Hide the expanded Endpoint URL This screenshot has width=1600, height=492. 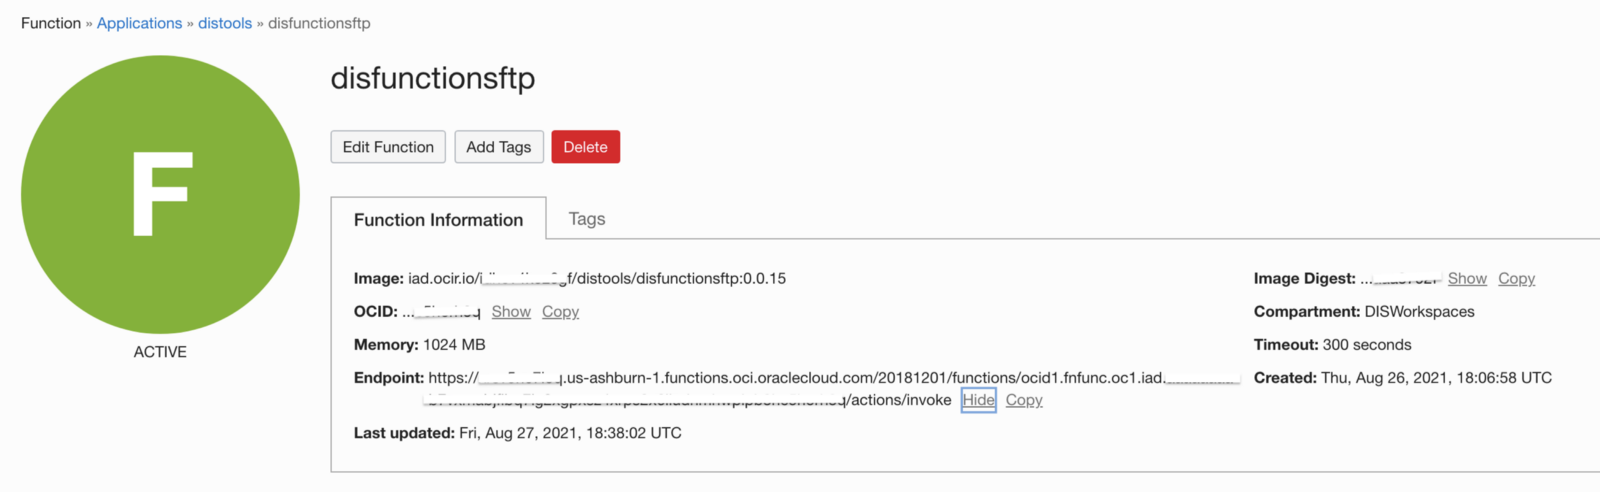point(978,400)
